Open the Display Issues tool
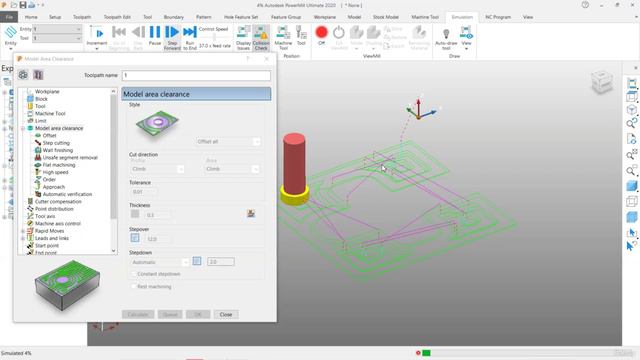The height and width of the screenshot is (360, 640). [243, 37]
